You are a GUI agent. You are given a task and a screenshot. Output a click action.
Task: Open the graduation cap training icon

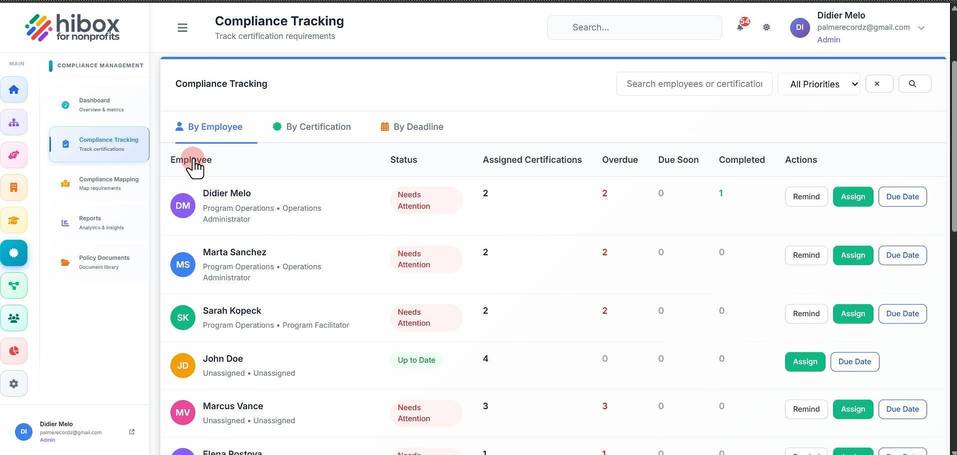13,220
